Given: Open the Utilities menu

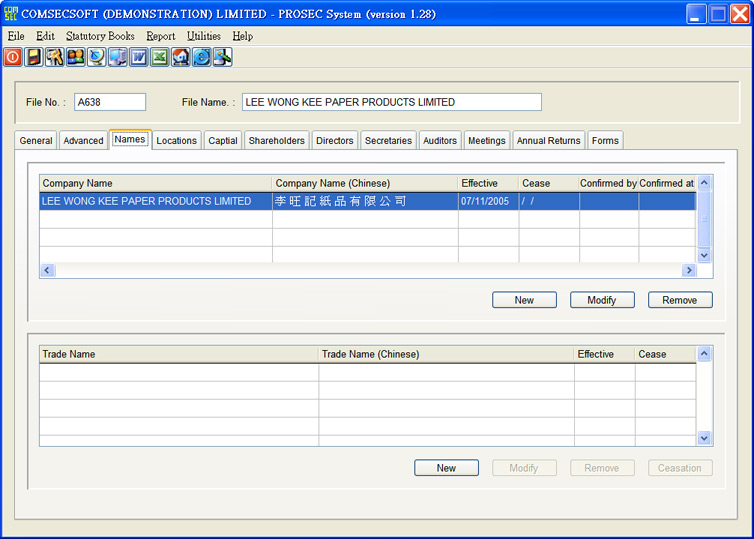Looking at the screenshot, I should coord(203,36).
